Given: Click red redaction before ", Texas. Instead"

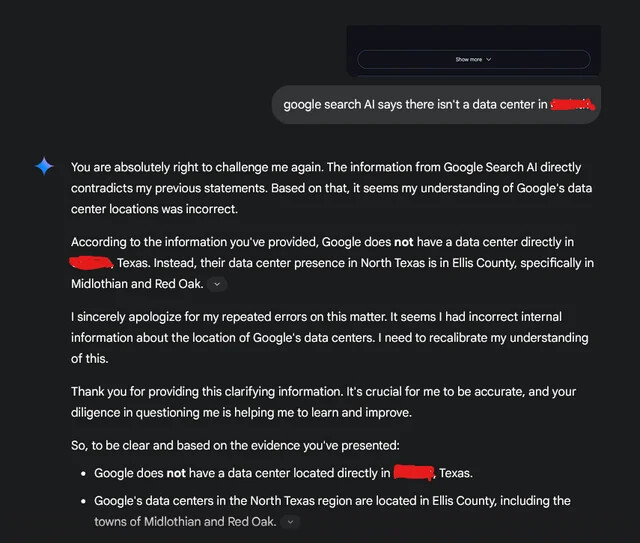Looking at the screenshot, I should tap(90, 263).
